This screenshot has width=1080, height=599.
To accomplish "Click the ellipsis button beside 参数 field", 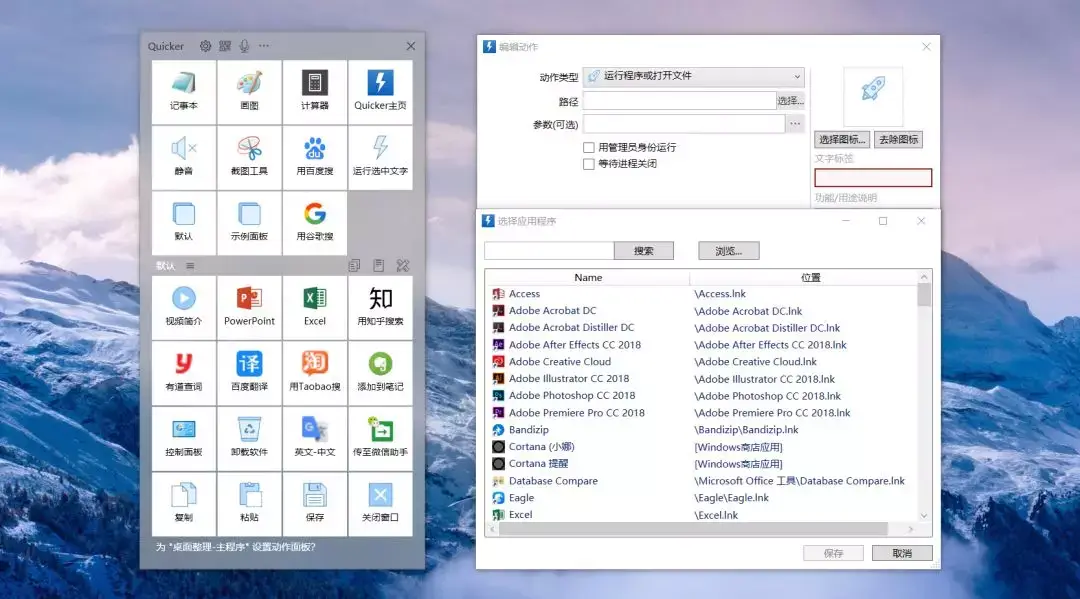I will point(795,124).
